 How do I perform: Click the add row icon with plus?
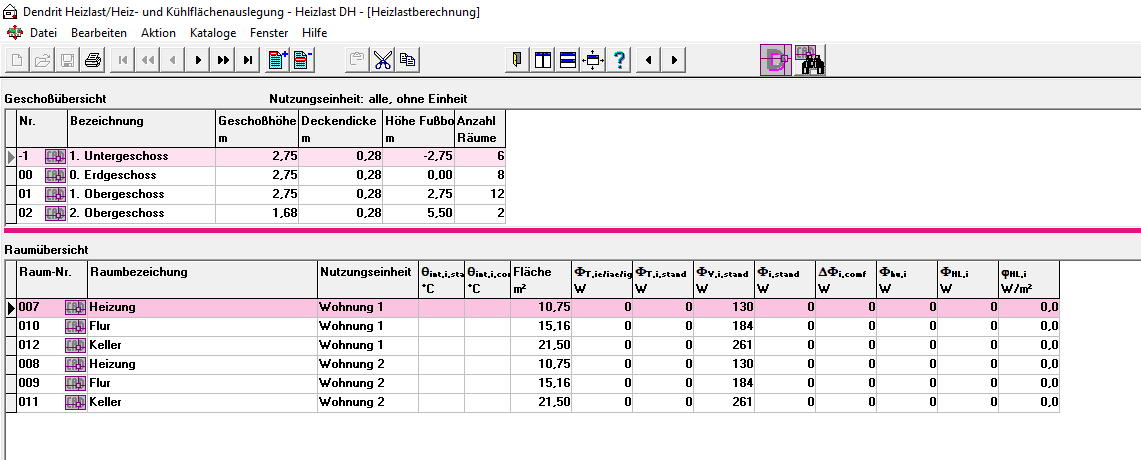pos(277,60)
